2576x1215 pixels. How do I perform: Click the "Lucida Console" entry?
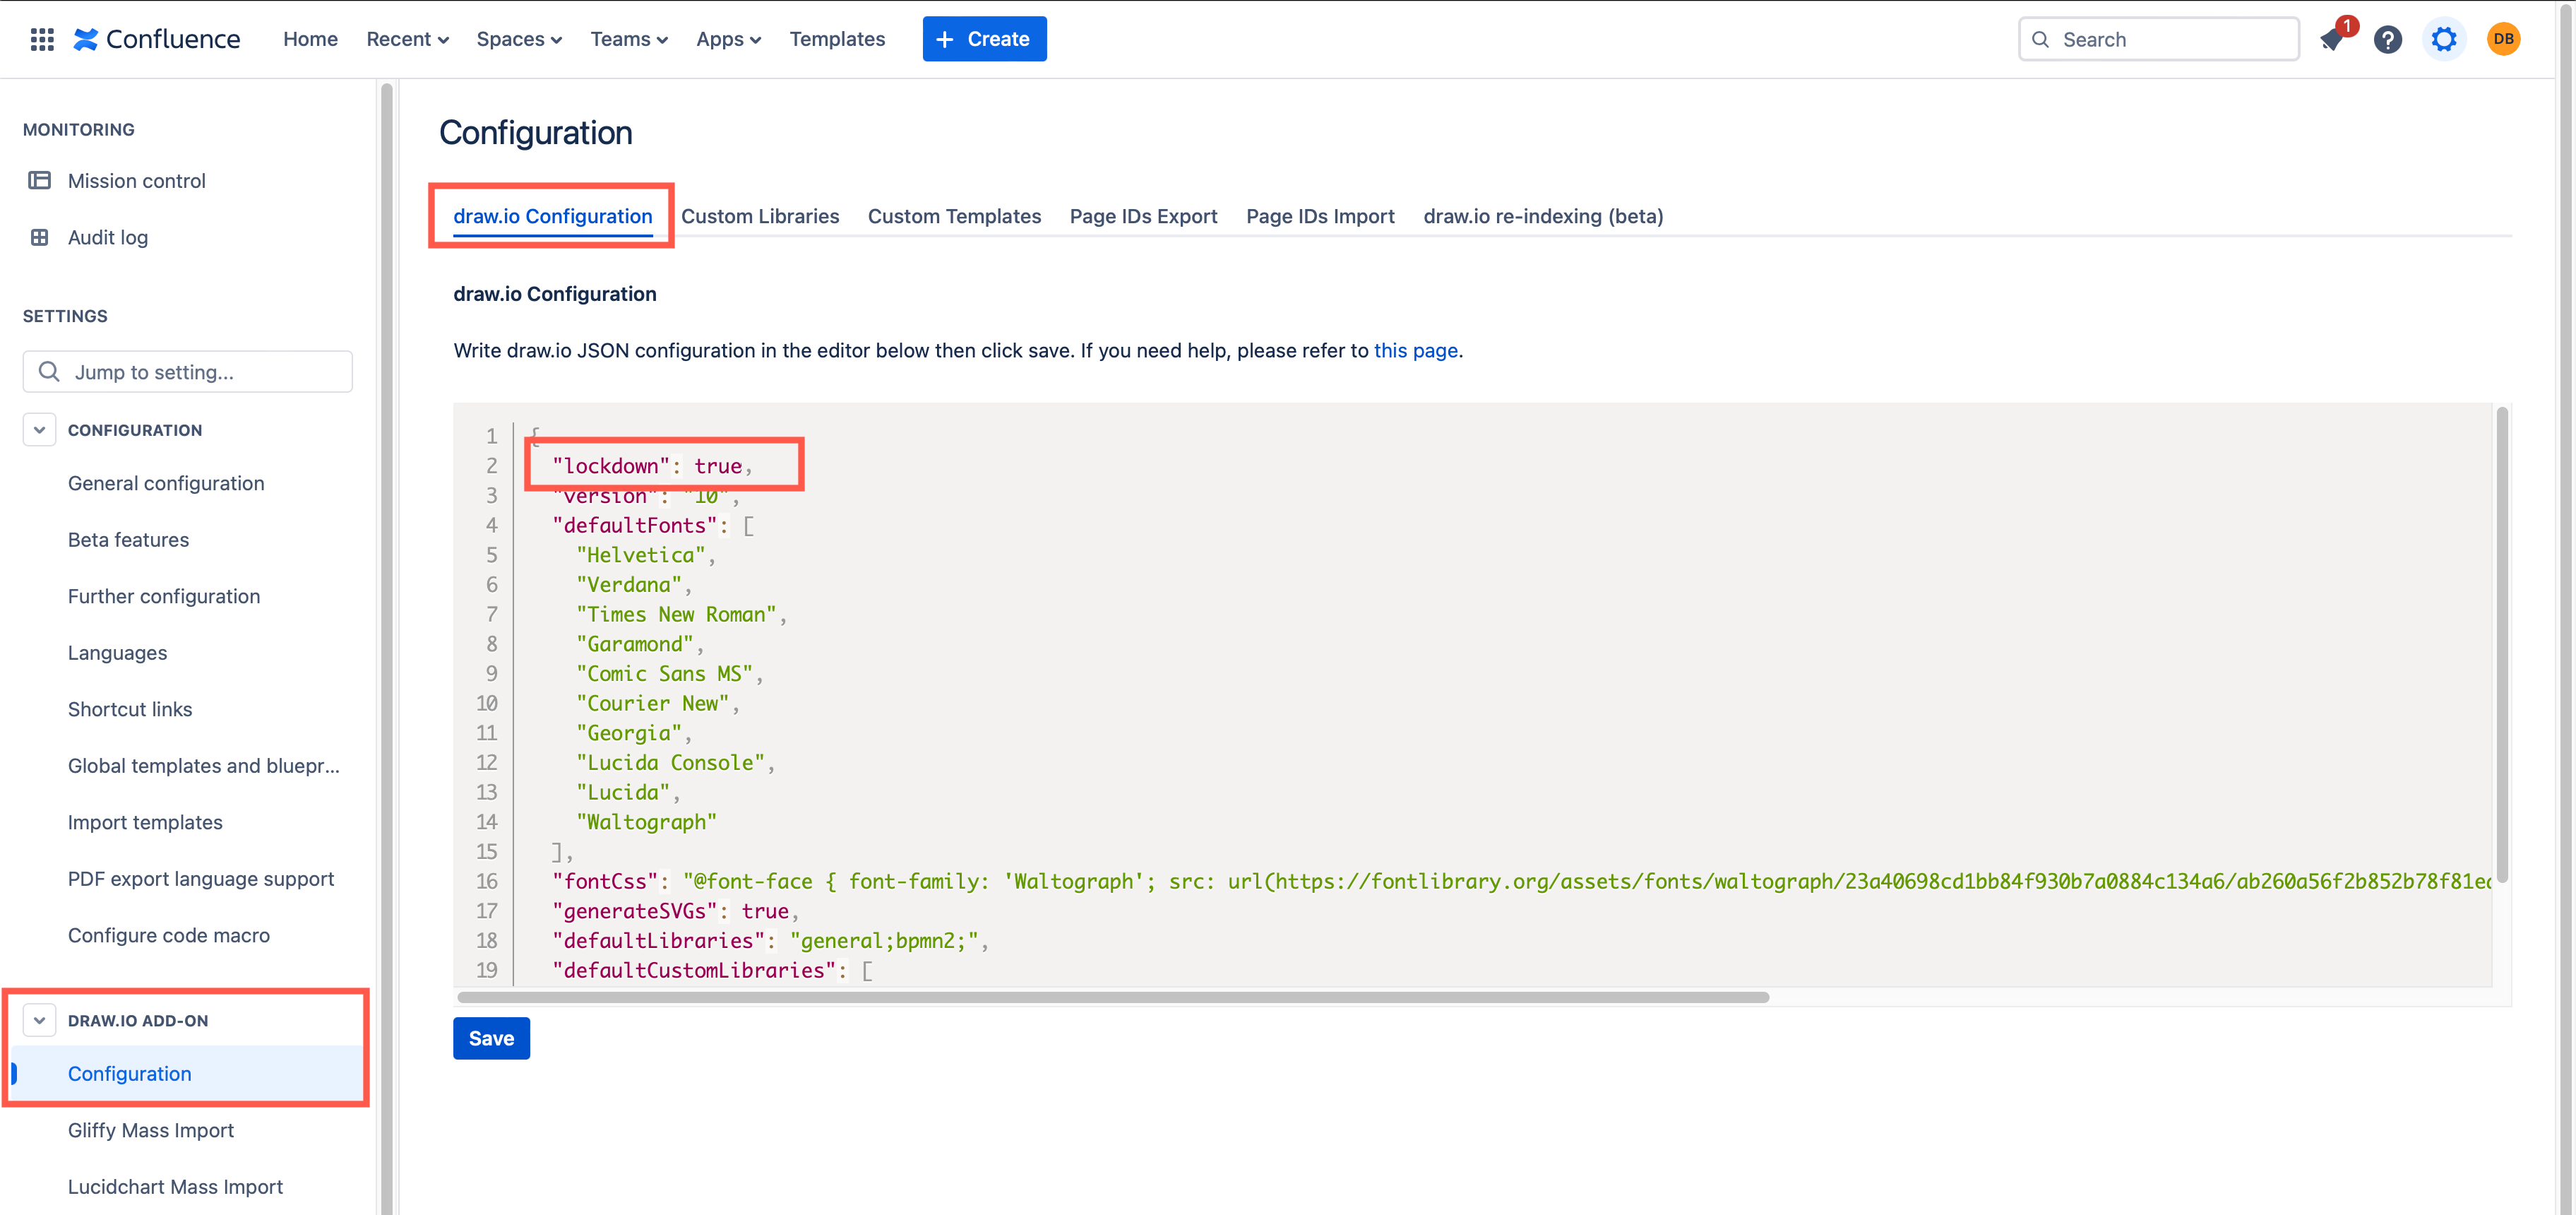click(x=675, y=763)
